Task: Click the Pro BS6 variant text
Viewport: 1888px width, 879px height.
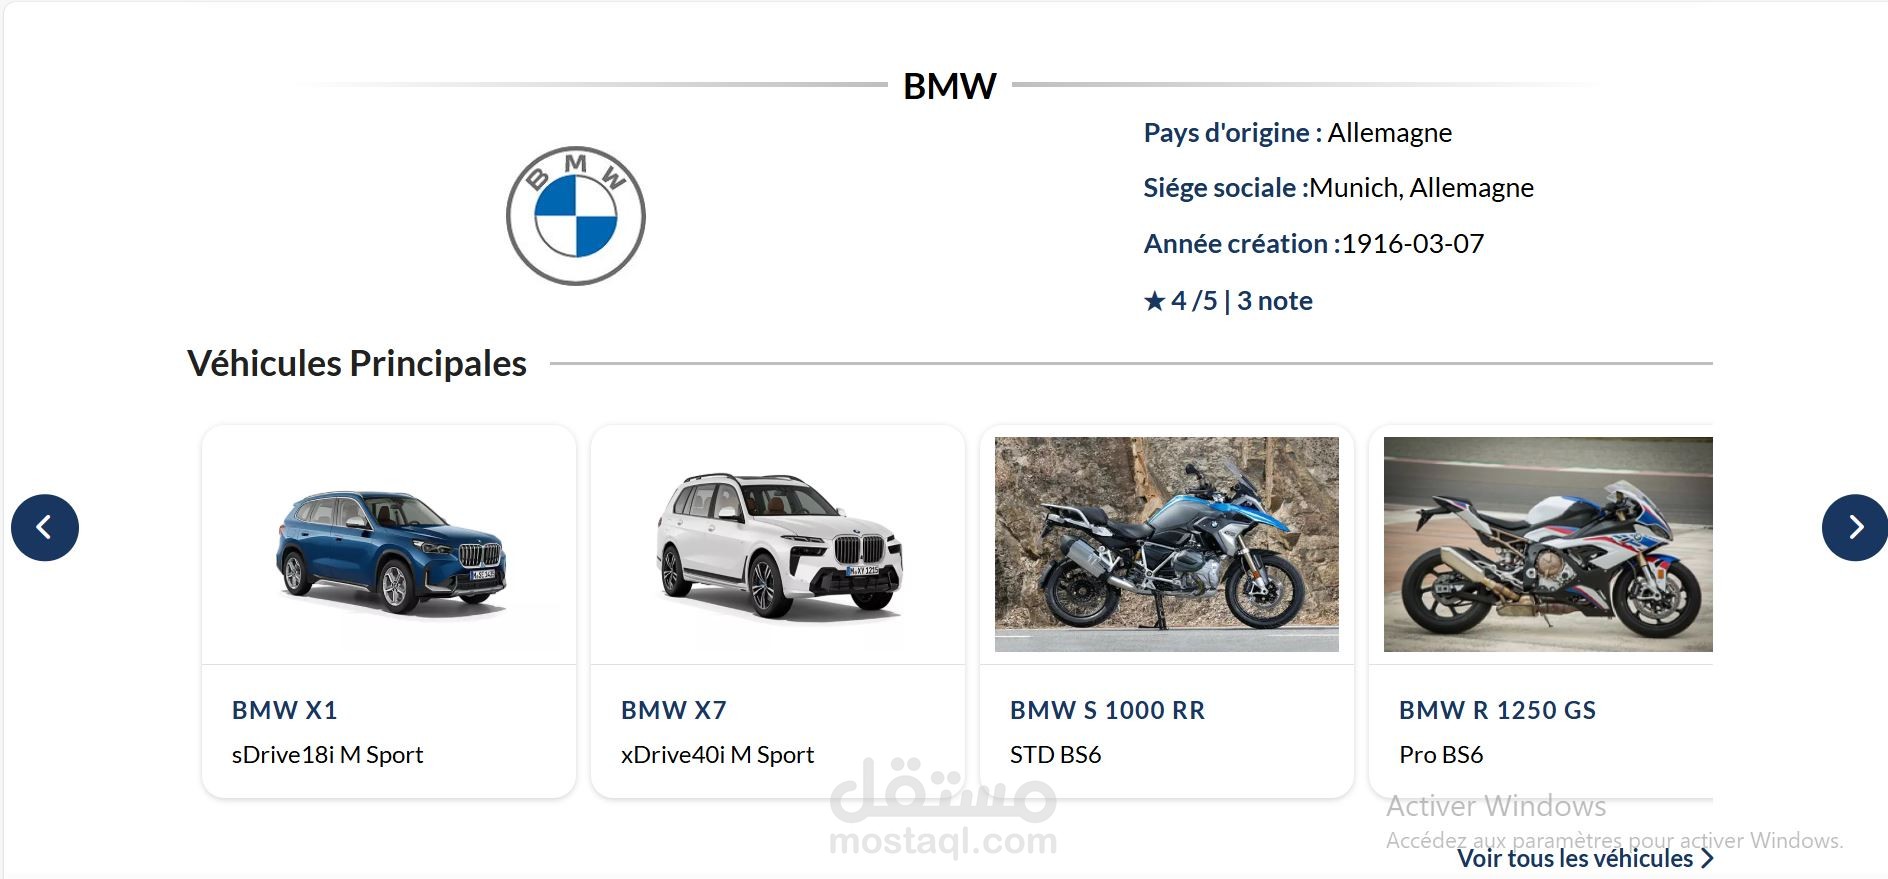Action: pos(1441,755)
